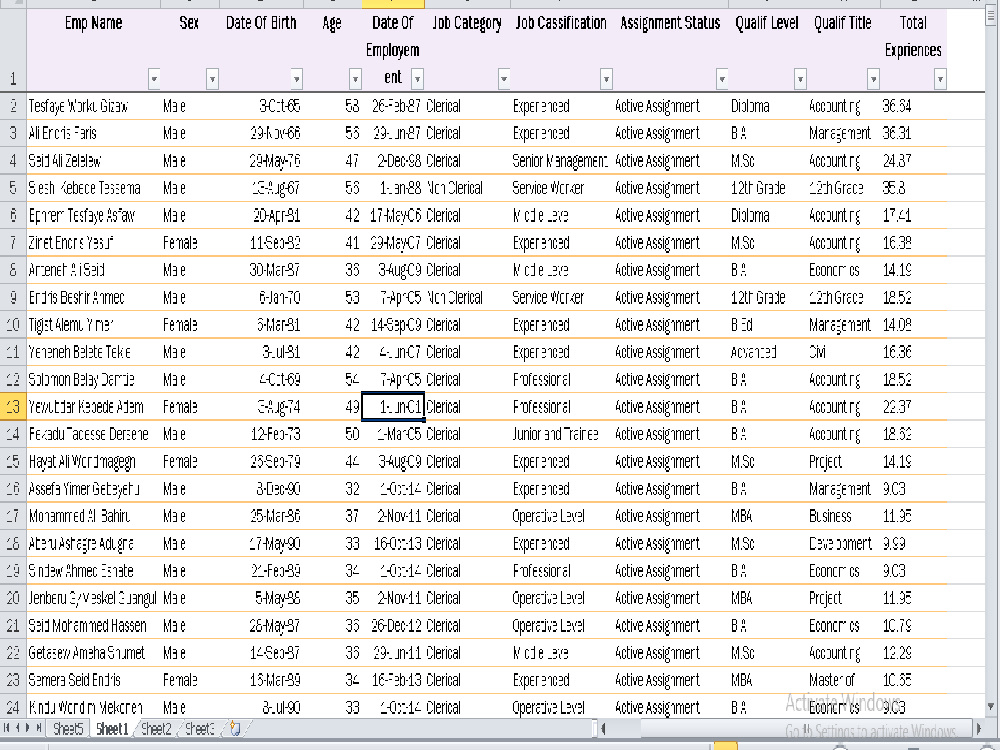Click Civil qualification title cell
The height and width of the screenshot is (750, 1000).
coord(842,352)
